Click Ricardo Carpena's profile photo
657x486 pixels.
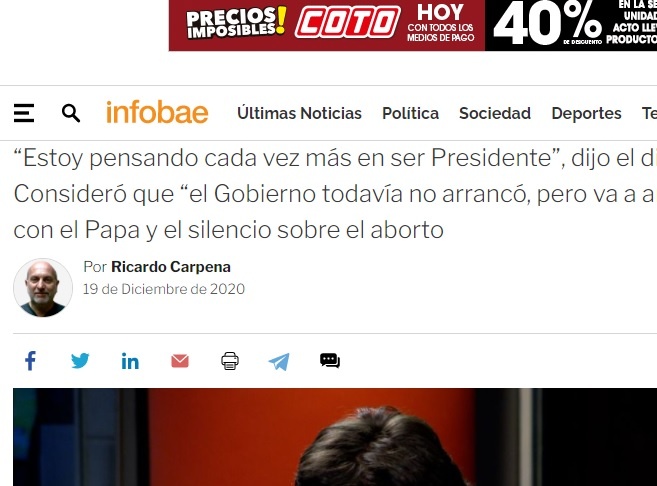click(x=43, y=288)
